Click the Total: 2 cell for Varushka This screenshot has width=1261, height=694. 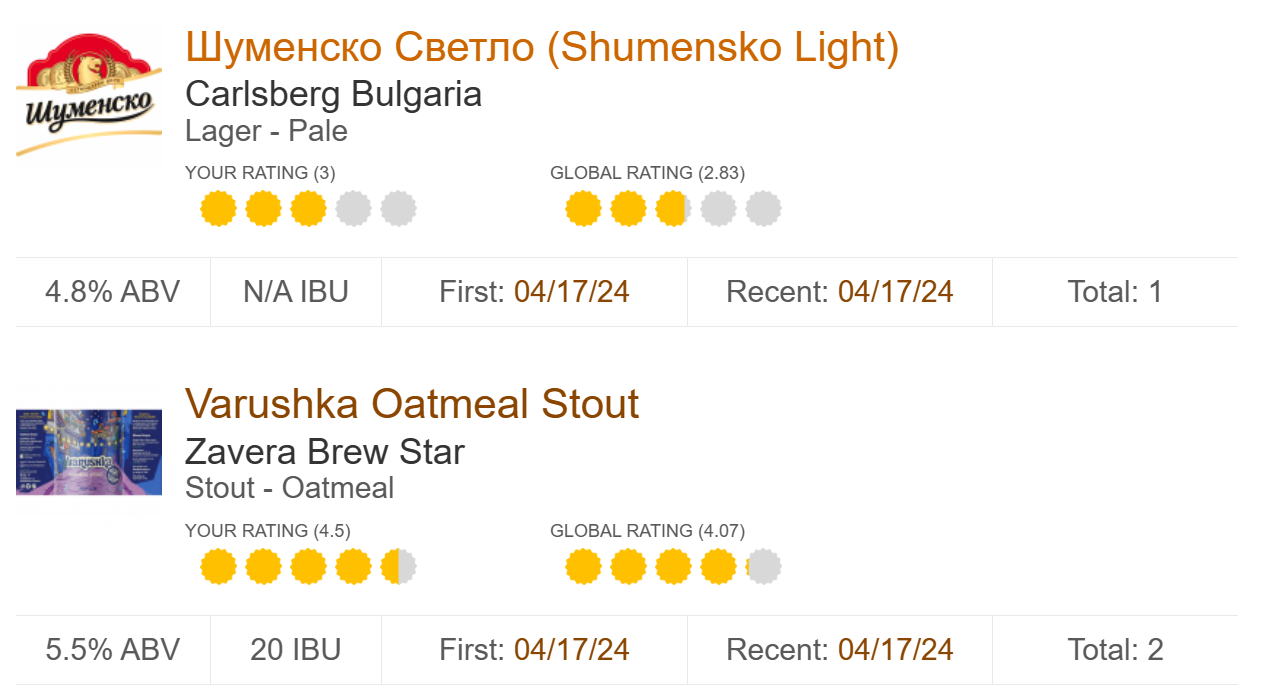click(1115, 650)
